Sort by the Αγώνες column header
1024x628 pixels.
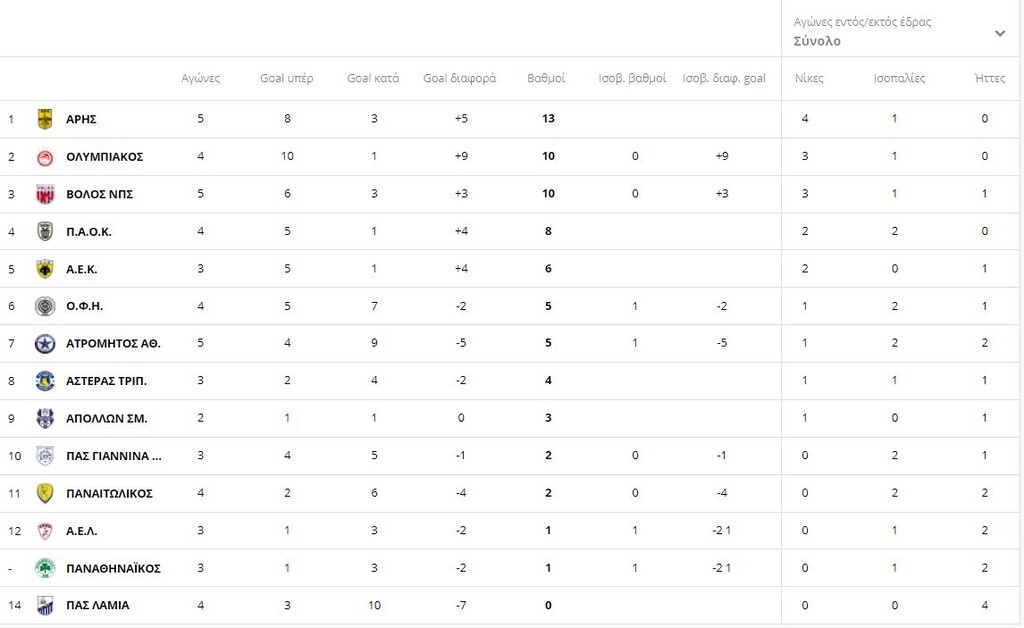click(x=200, y=79)
